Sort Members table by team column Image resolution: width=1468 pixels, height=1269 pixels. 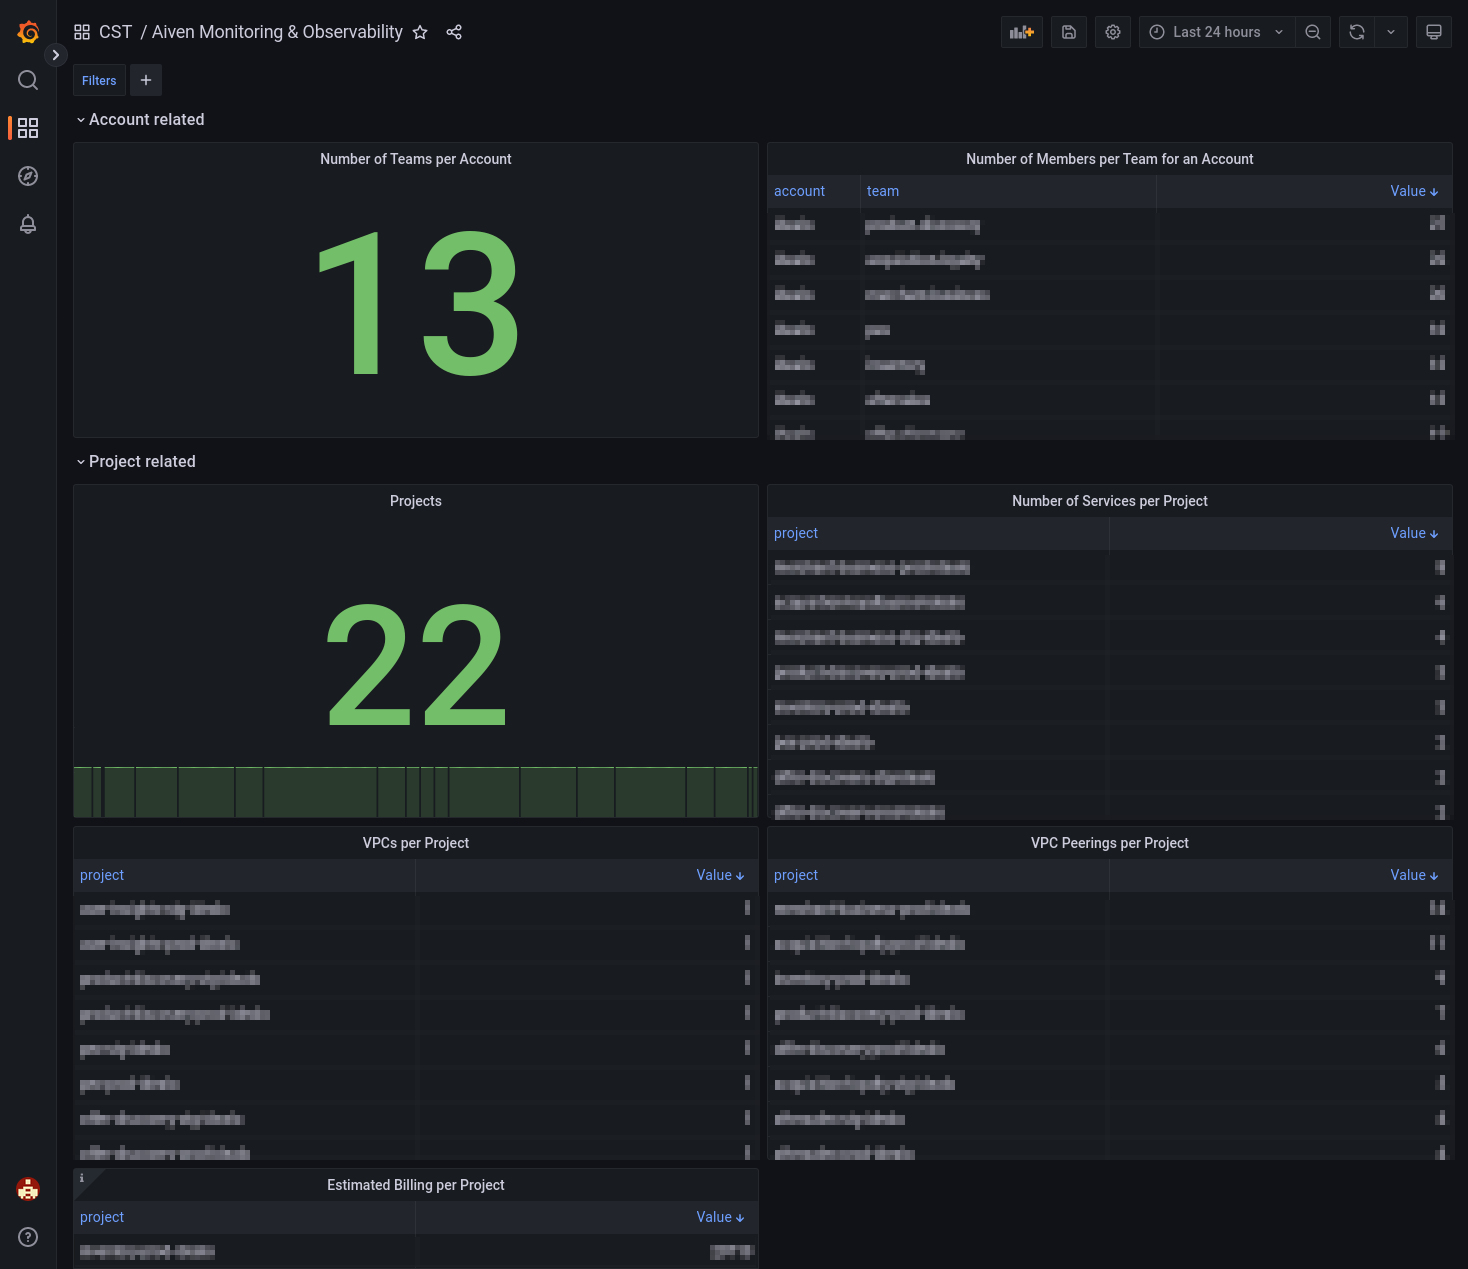point(883,191)
